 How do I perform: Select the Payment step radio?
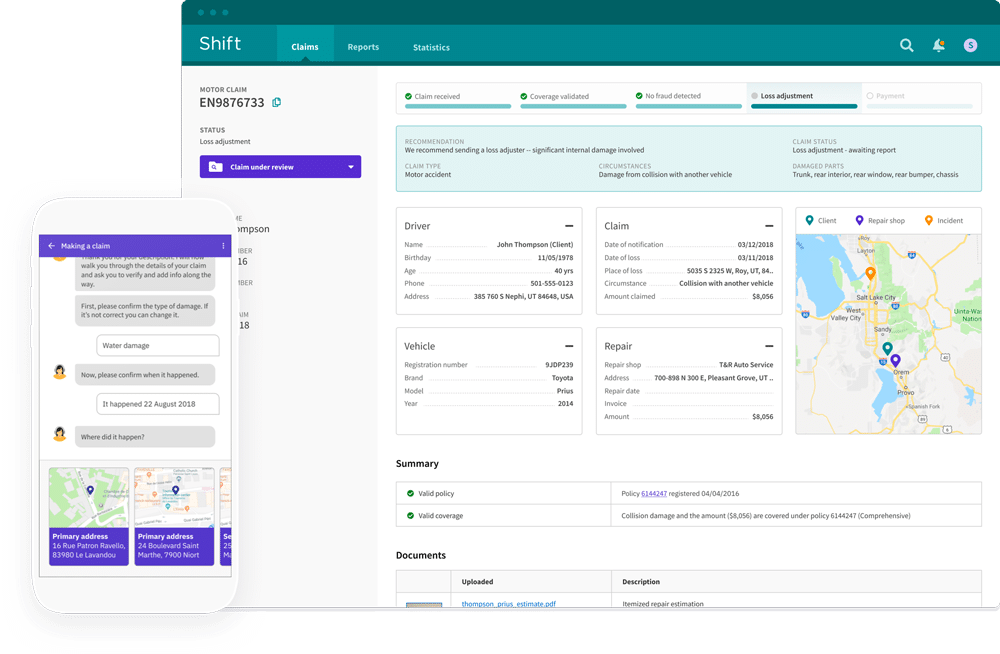click(x=870, y=96)
